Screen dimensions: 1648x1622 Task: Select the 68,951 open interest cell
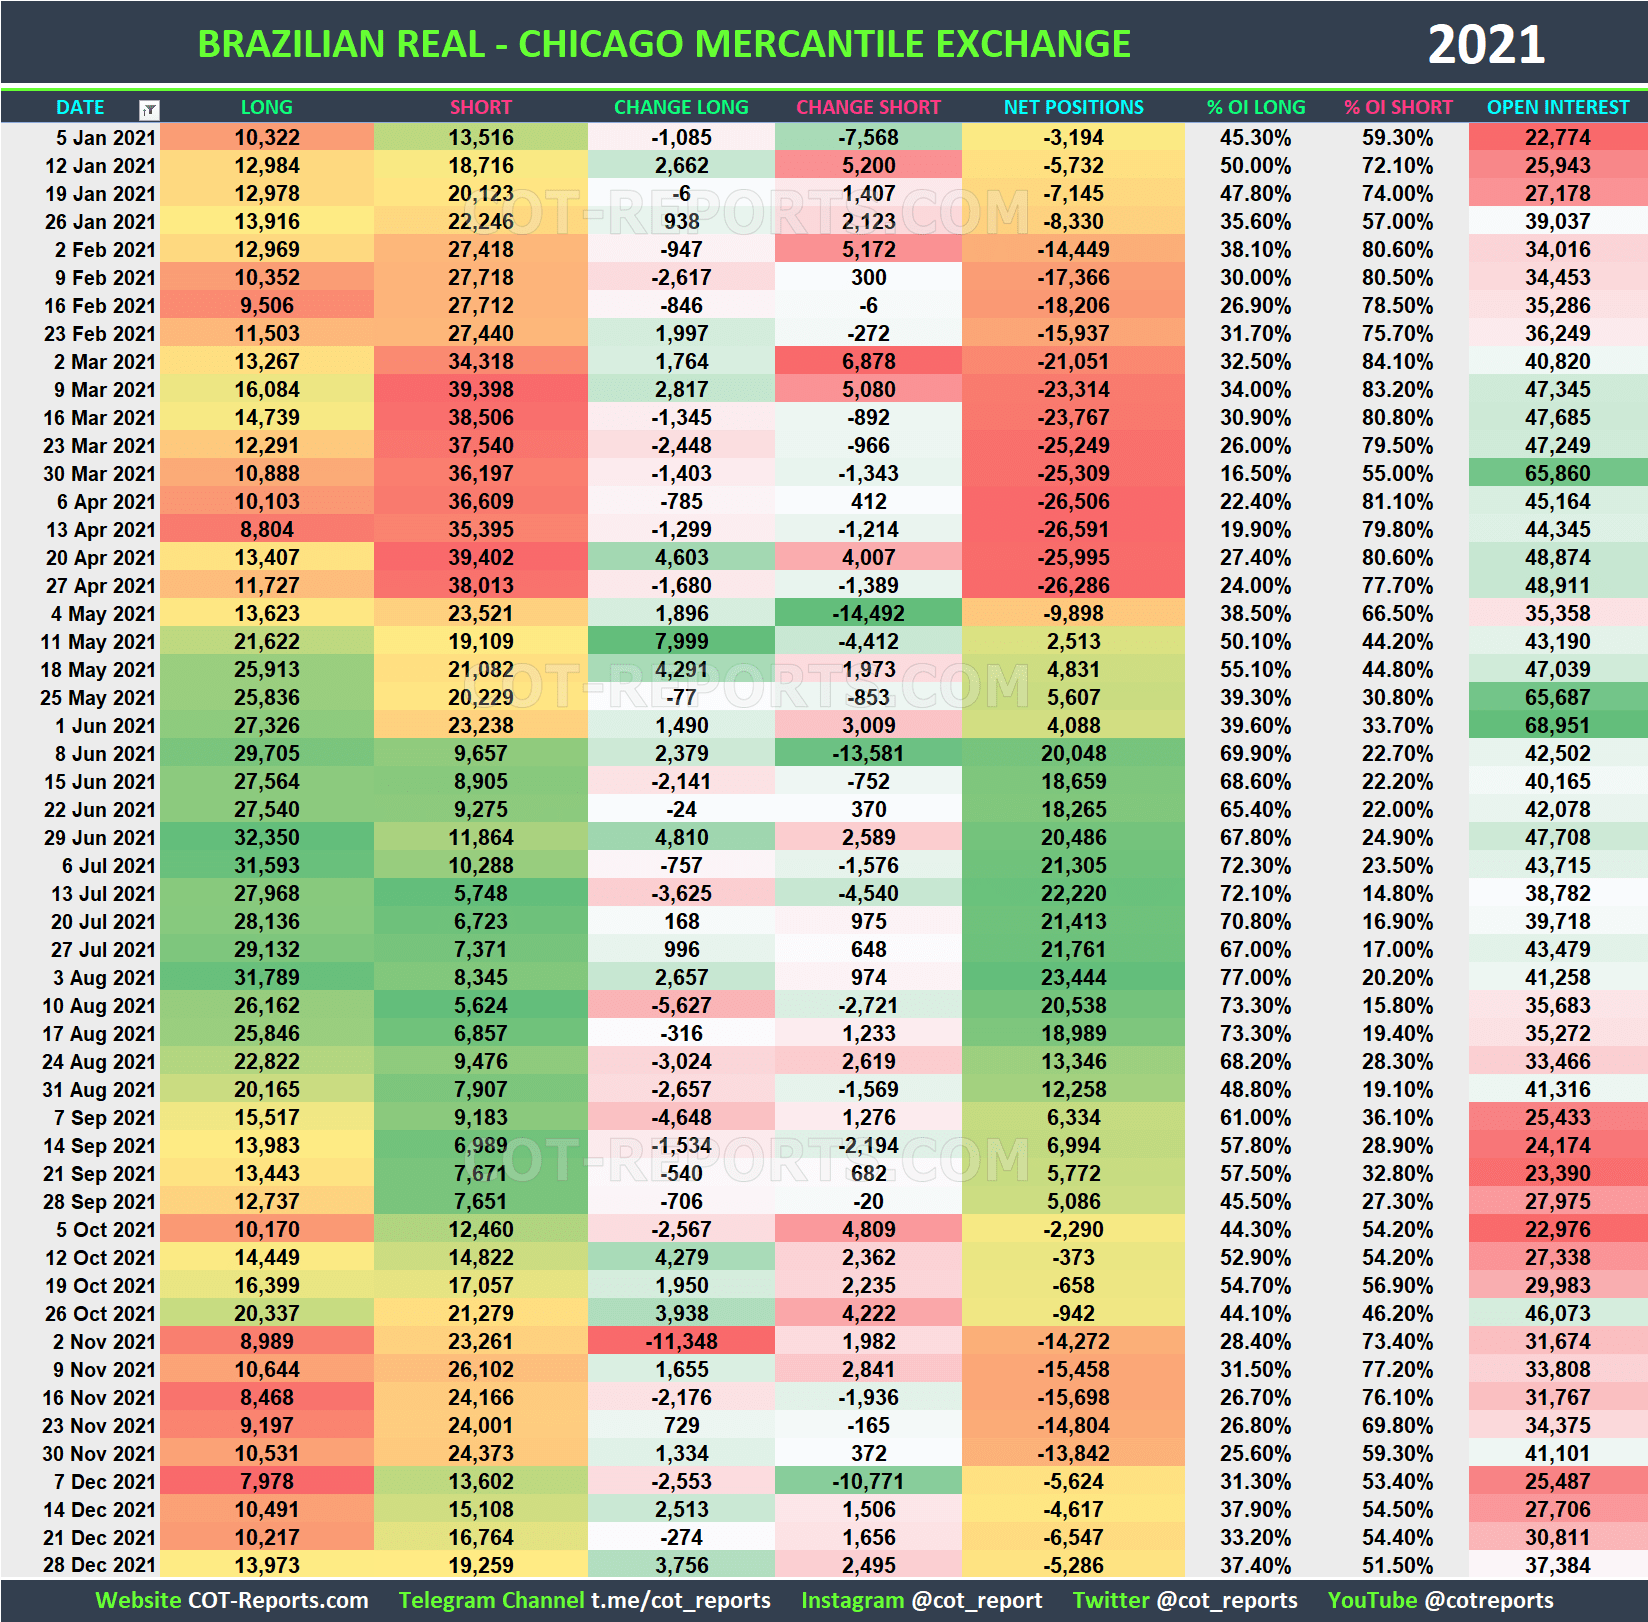pos(1557,726)
